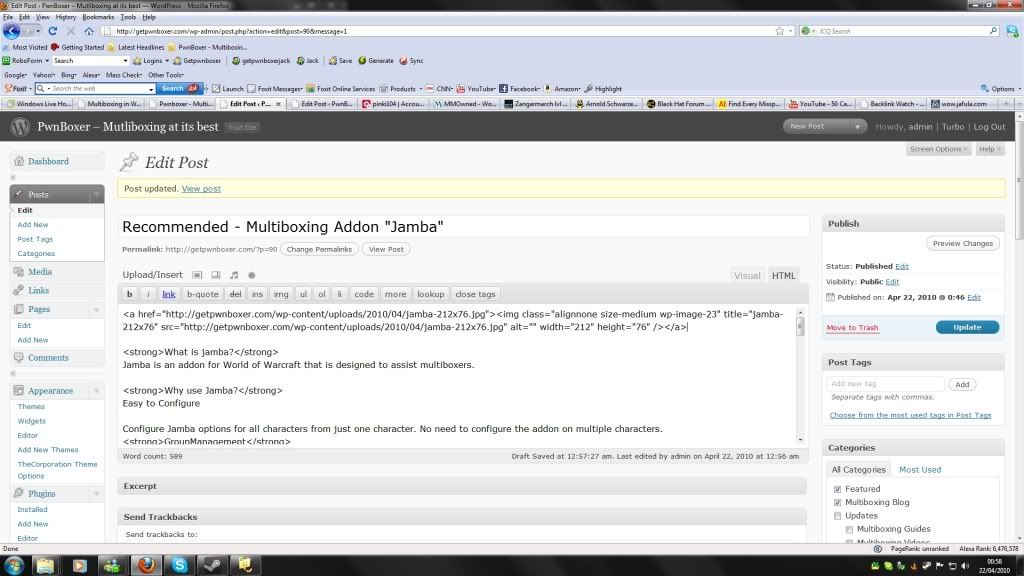Screen dimensions: 1024x576
Task: Click the RoboForm Save icon button
Action: pos(340,61)
